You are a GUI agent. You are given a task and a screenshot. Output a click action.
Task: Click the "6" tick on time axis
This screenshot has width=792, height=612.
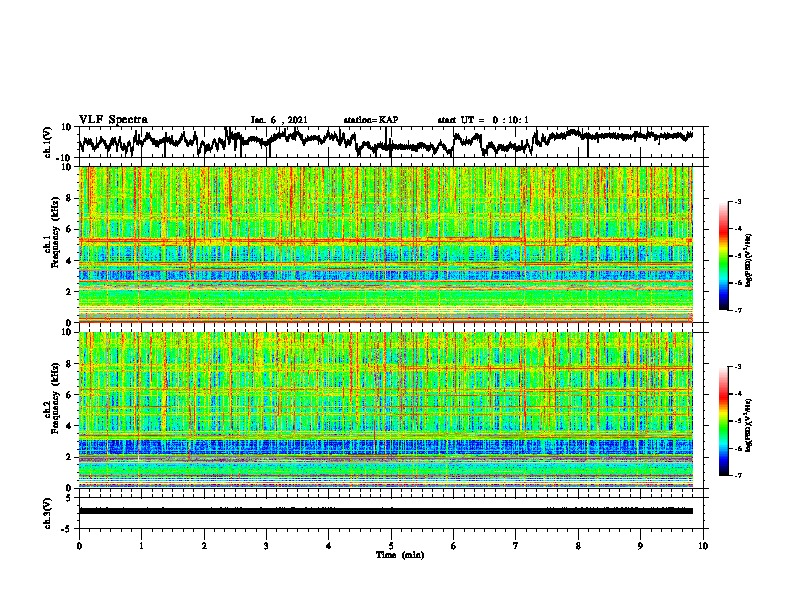click(x=453, y=546)
